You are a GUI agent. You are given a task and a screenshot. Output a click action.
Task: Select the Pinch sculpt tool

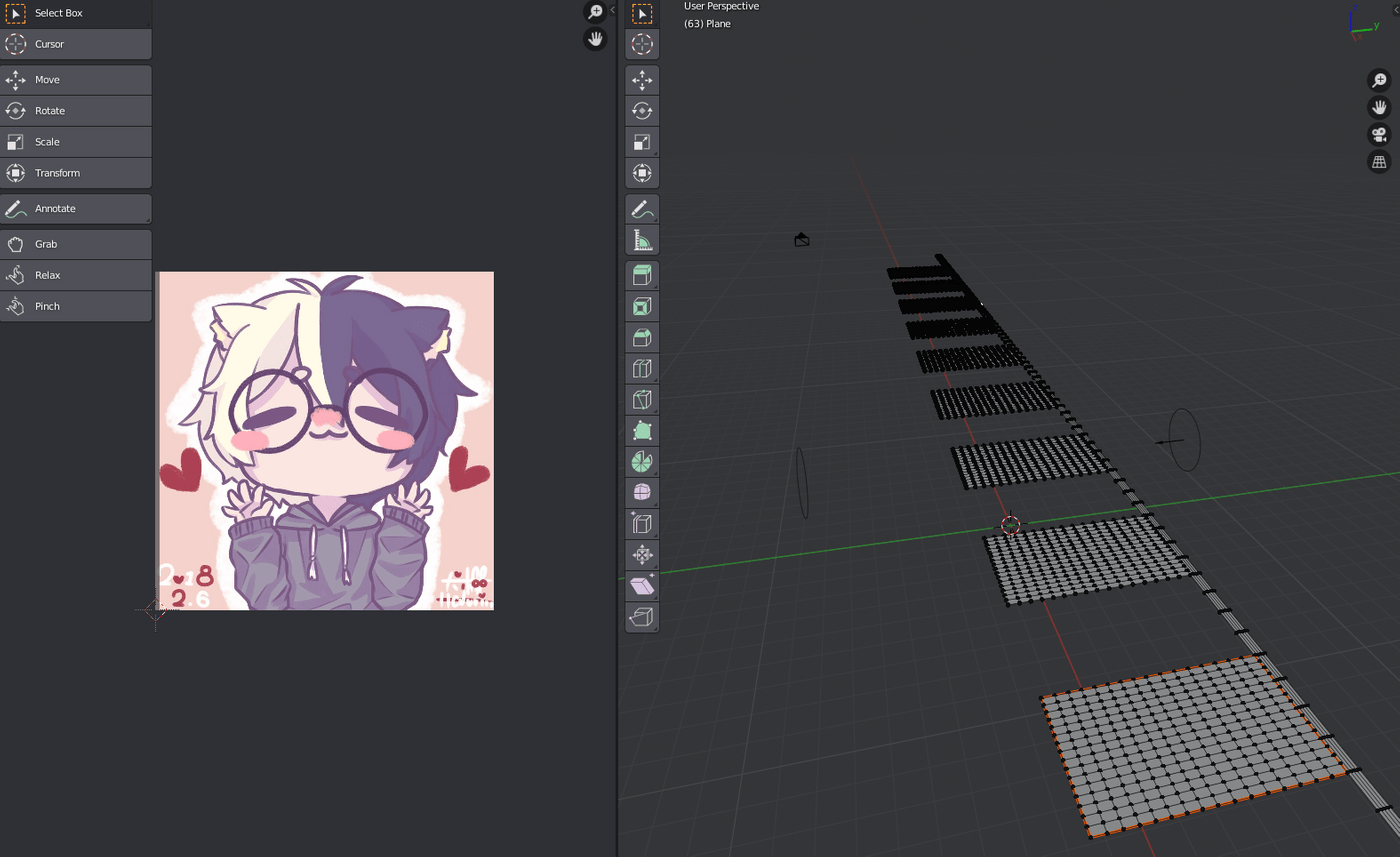point(76,306)
